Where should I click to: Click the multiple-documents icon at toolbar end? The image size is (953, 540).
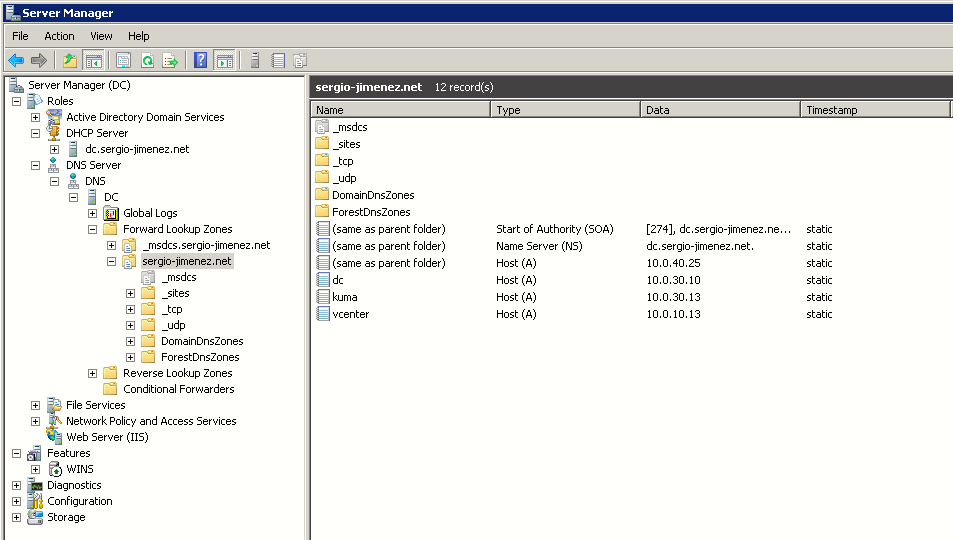pyautogui.click(x=300, y=60)
